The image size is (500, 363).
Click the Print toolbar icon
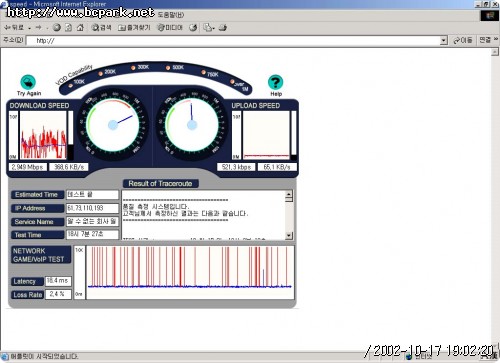point(223,28)
